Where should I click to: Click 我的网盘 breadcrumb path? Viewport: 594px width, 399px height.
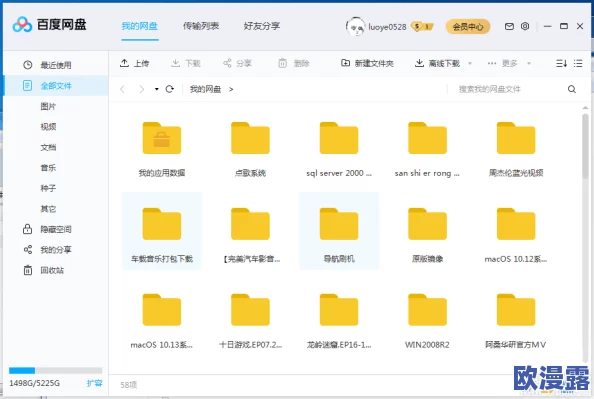click(x=205, y=89)
